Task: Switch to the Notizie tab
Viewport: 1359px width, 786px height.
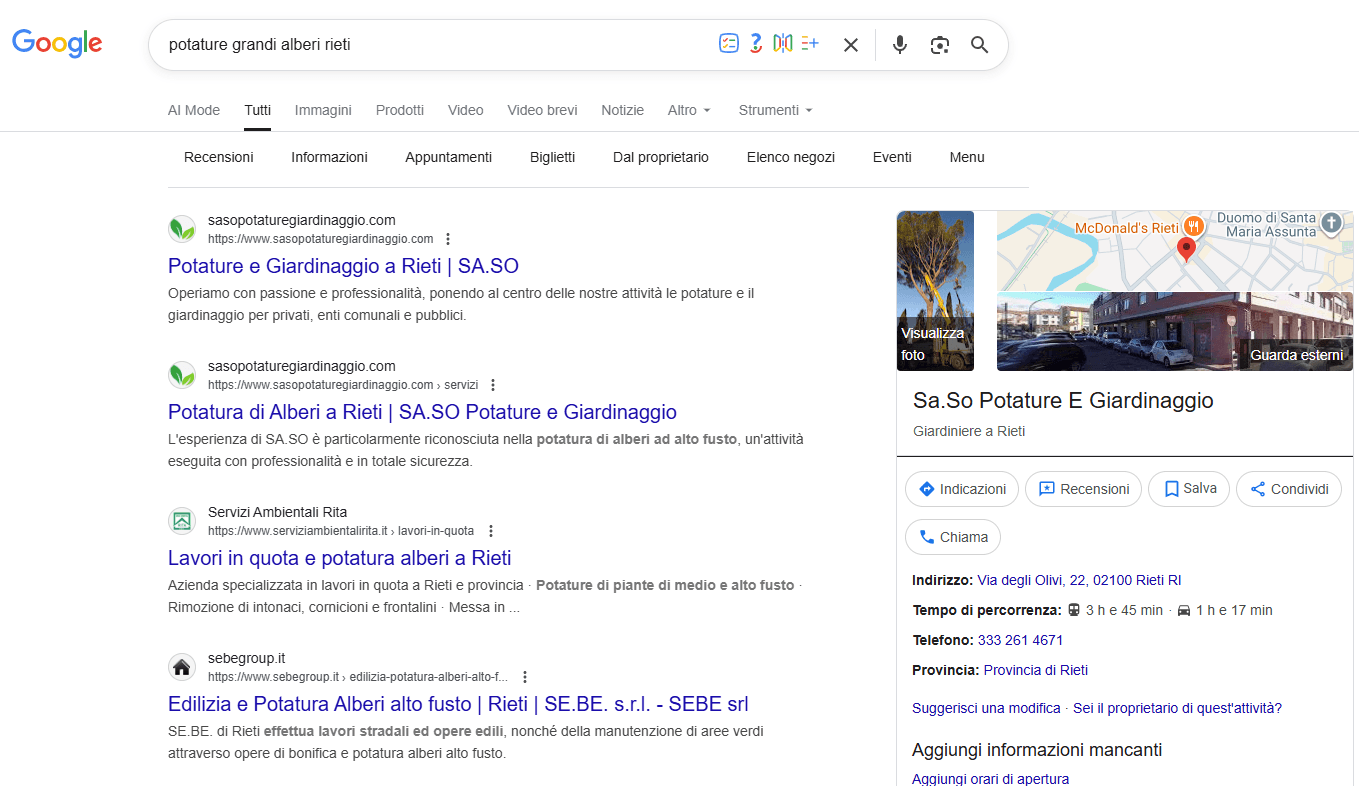Action: pos(622,110)
